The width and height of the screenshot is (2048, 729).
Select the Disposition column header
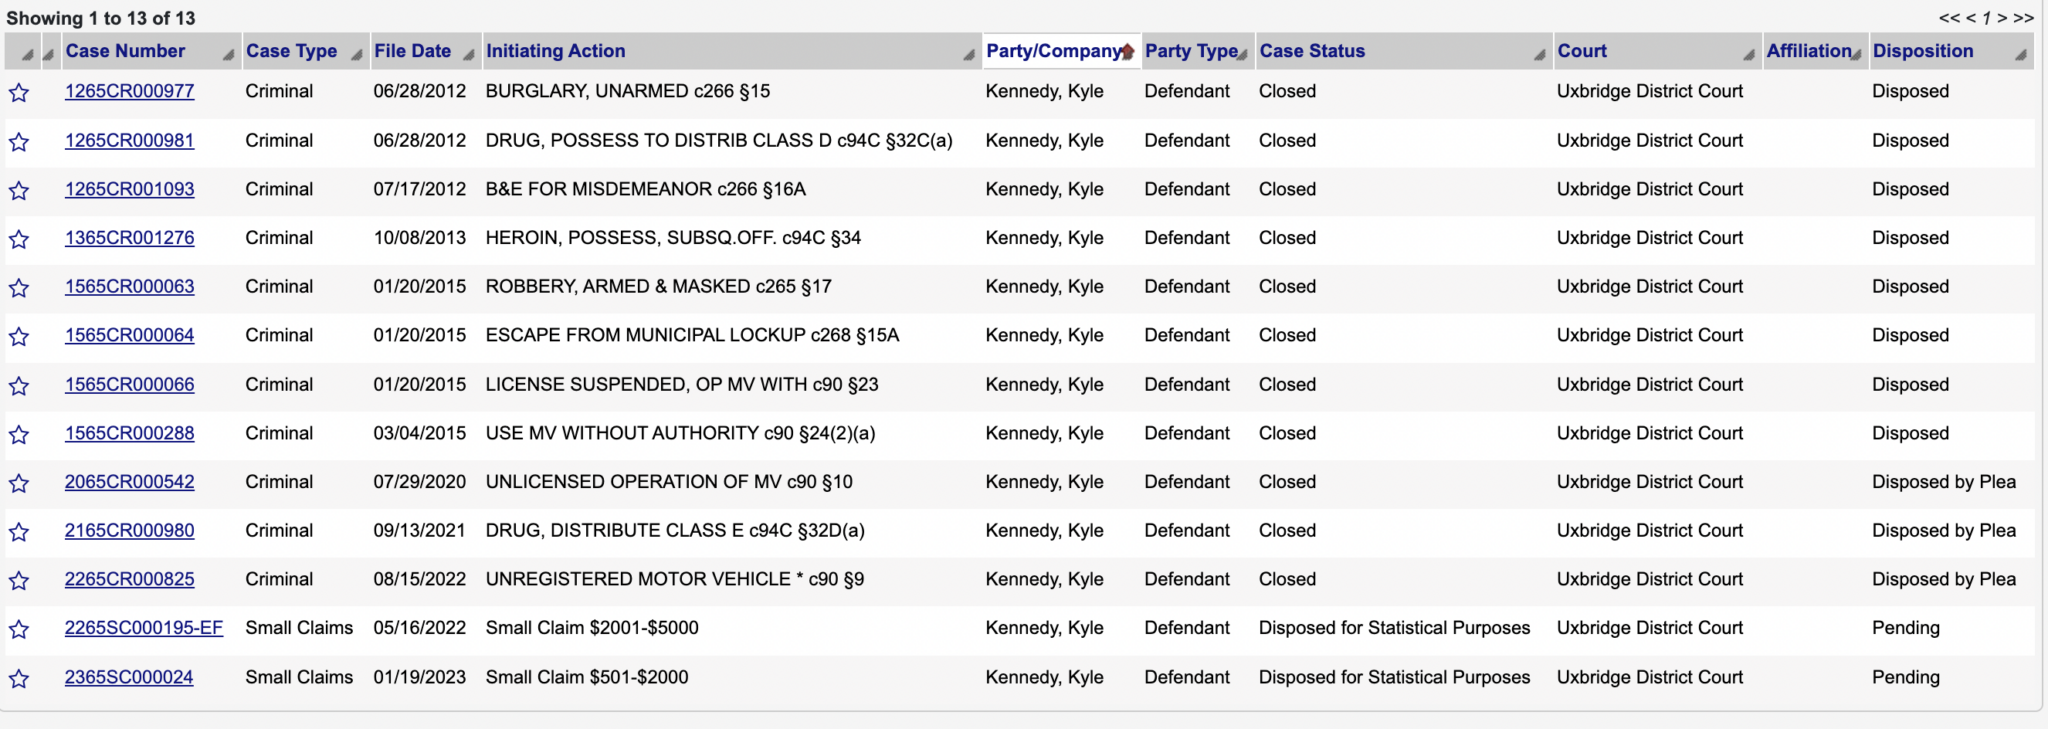pos(1922,51)
